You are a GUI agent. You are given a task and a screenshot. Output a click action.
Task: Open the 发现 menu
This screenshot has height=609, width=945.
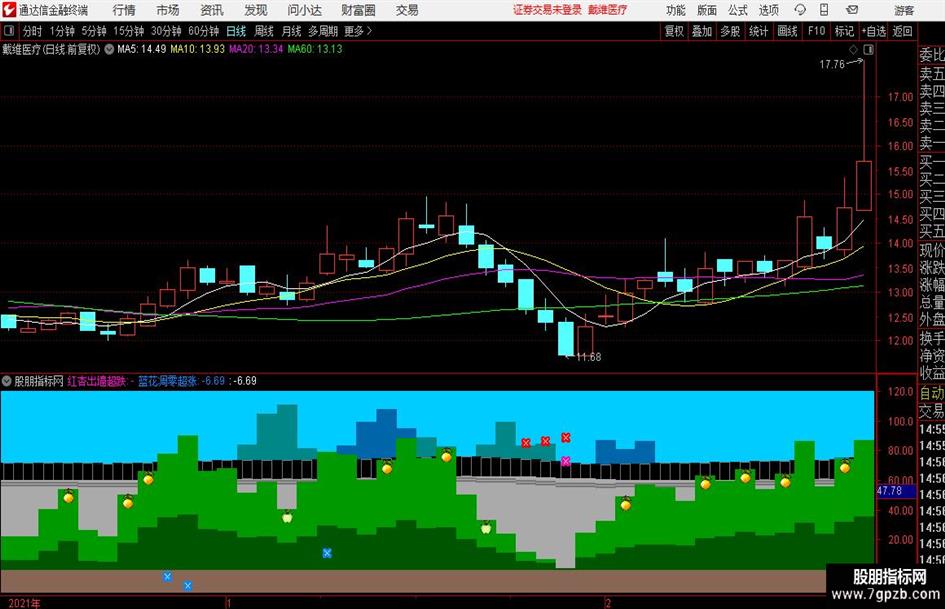(x=256, y=10)
